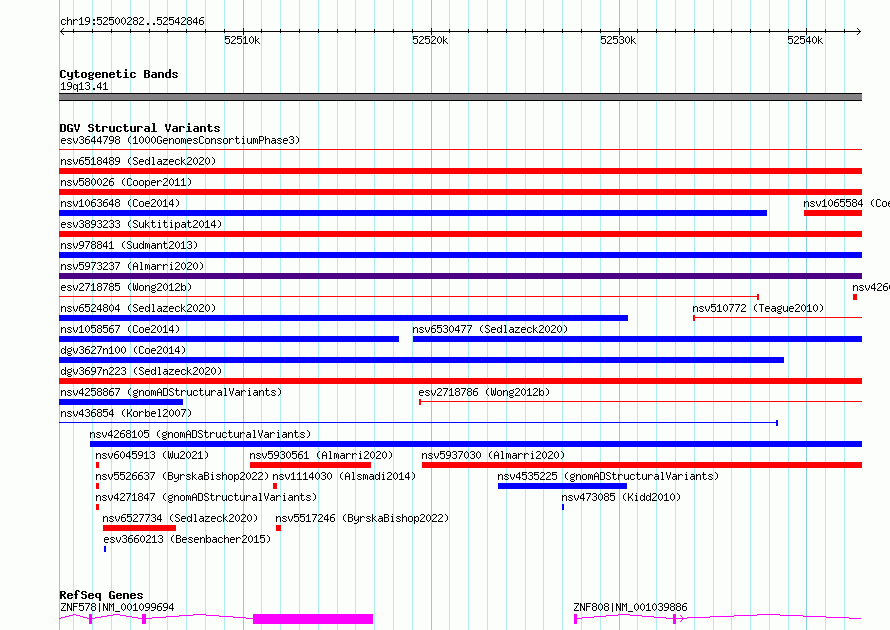The width and height of the screenshot is (890, 630).
Task: Click the 52540k ruler position label
Action: point(805,40)
